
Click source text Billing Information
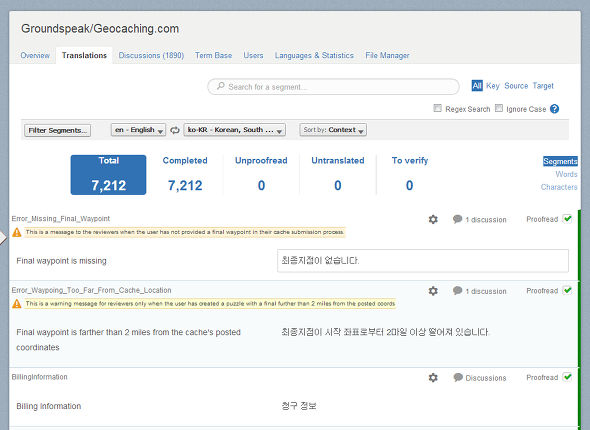(49, 406)
